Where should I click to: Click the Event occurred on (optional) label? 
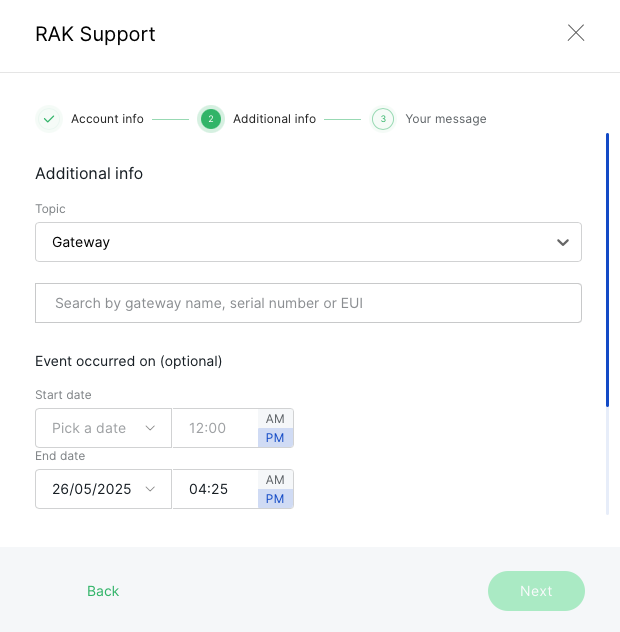pyautogui.click(x=129, y=361)
